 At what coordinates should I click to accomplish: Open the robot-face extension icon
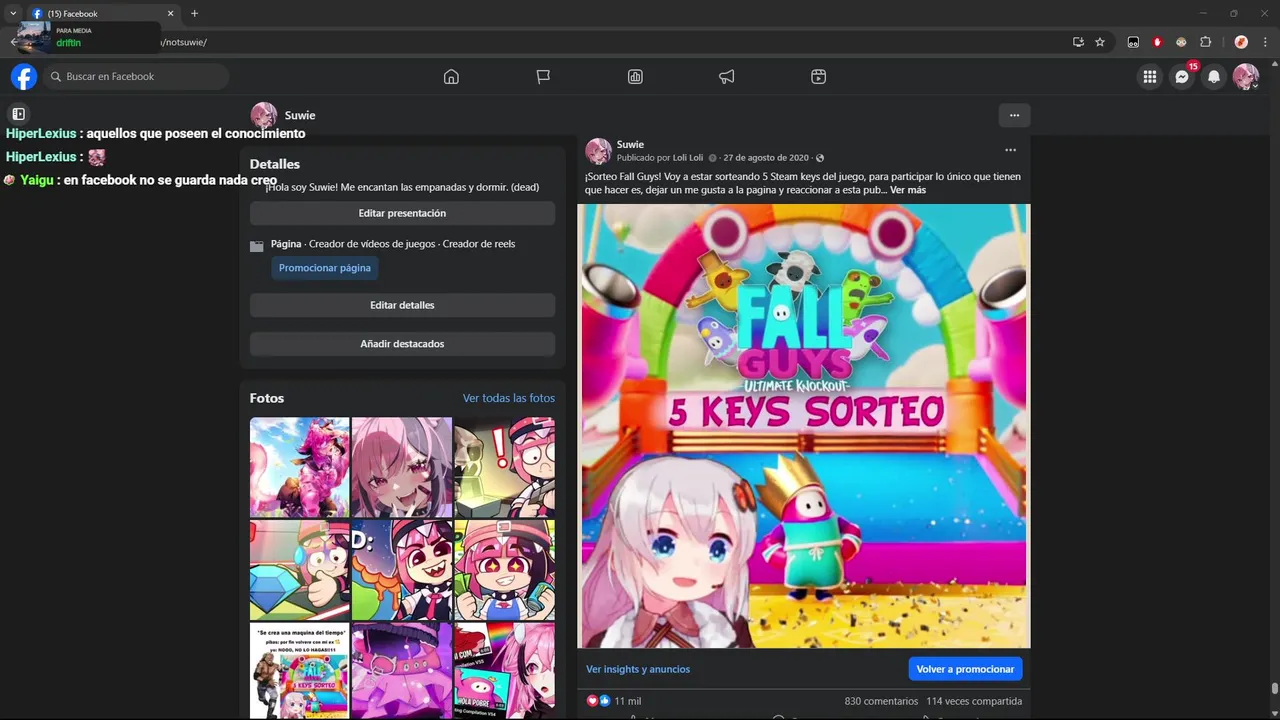(x=1133, y=42)
